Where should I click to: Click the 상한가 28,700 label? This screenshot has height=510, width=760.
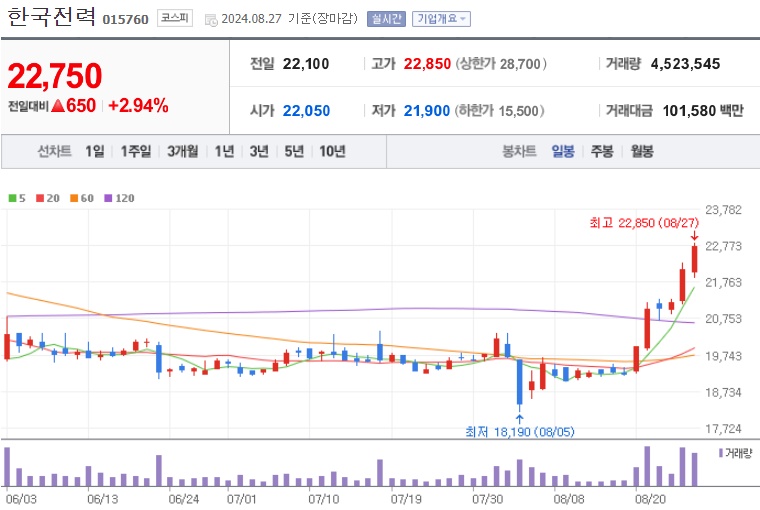(501, 64)
